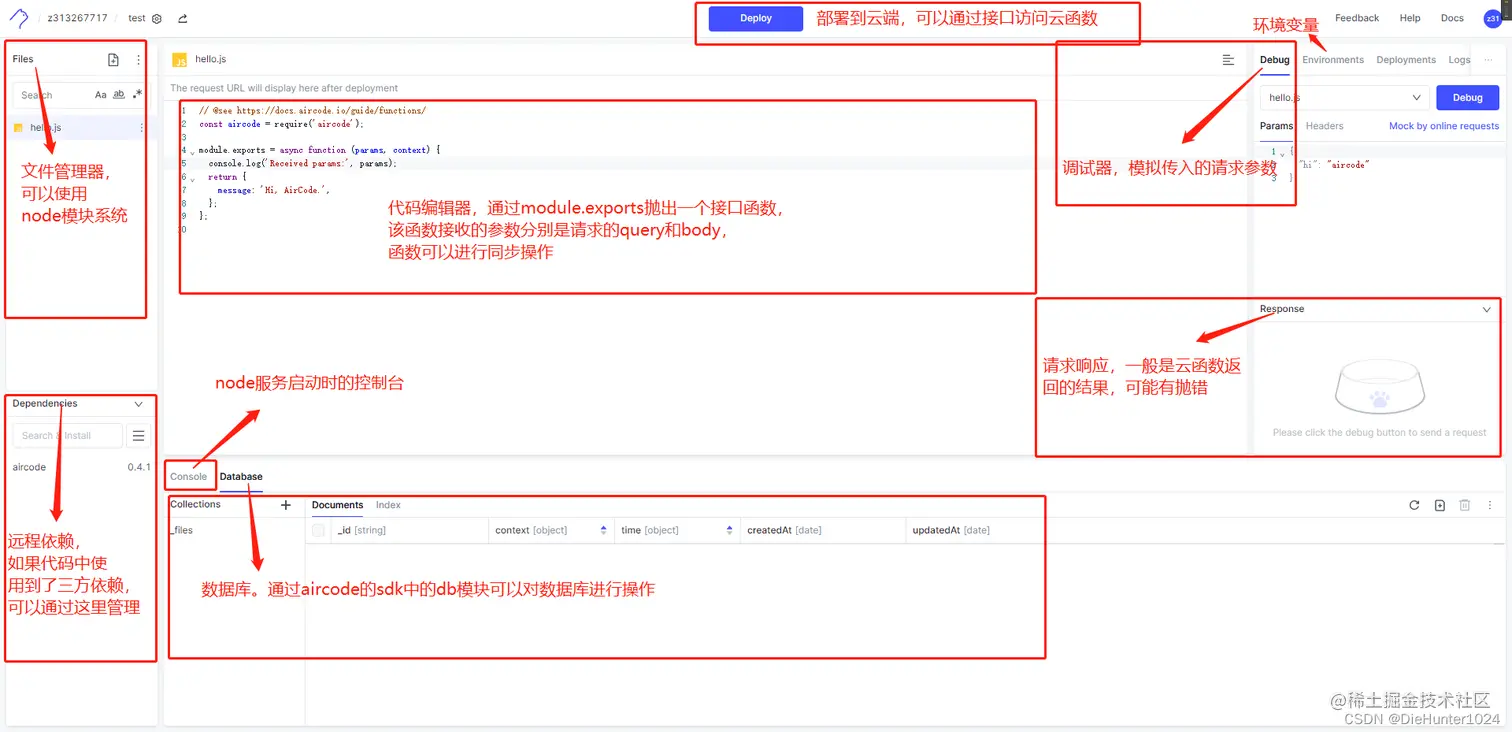Click the delete documents trash icon
Screen dimensions: 1512x732
[1465, 505]
